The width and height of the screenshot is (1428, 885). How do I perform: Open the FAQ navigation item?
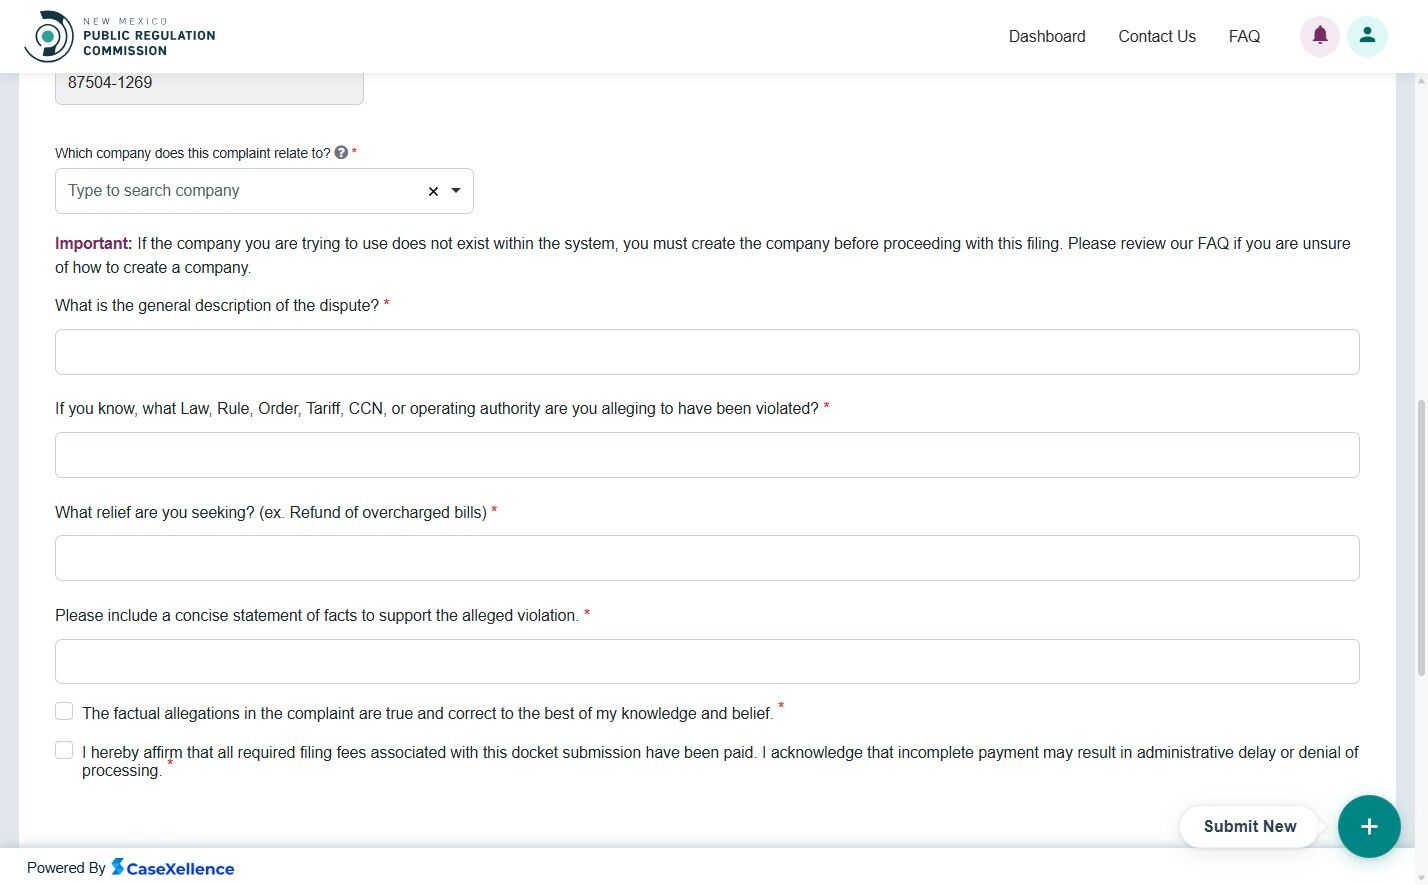pyautogui.click(x=1244, y=36)
